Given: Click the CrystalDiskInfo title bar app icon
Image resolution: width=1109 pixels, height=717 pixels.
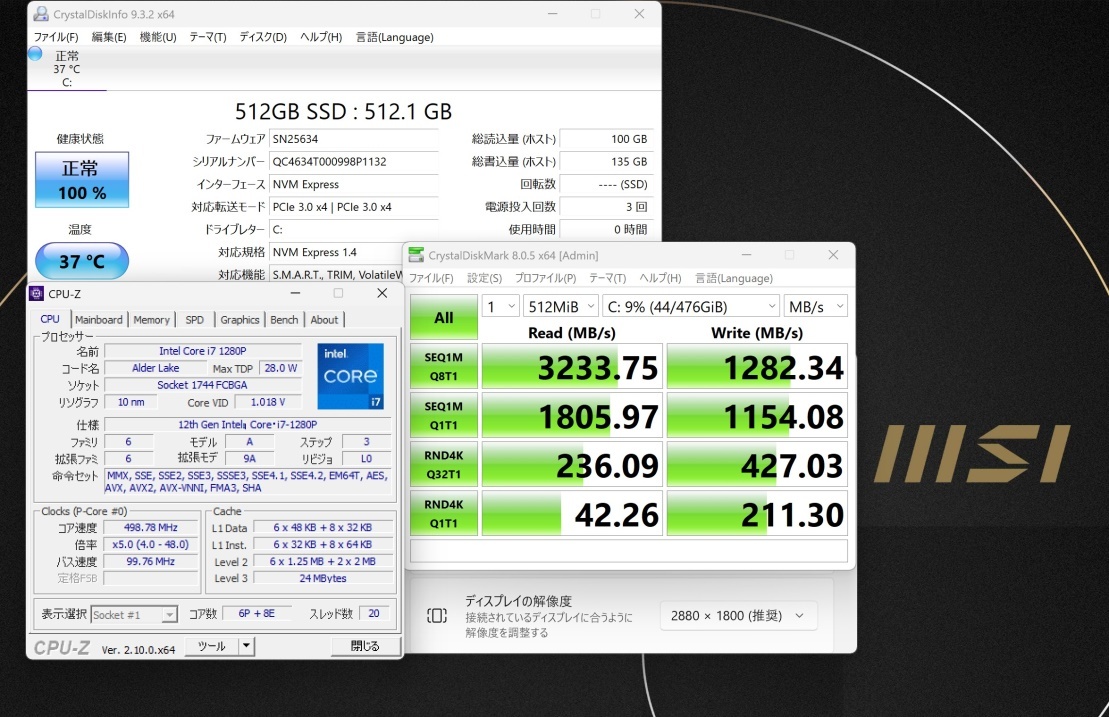Looking at the screenshot, I should coord(40,14).
